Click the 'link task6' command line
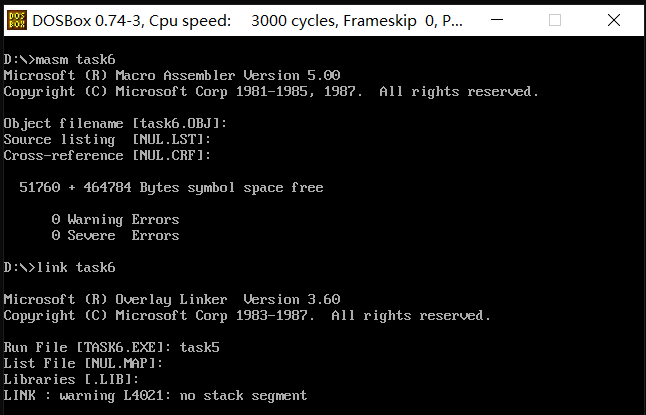 click(x=59, y=268)
